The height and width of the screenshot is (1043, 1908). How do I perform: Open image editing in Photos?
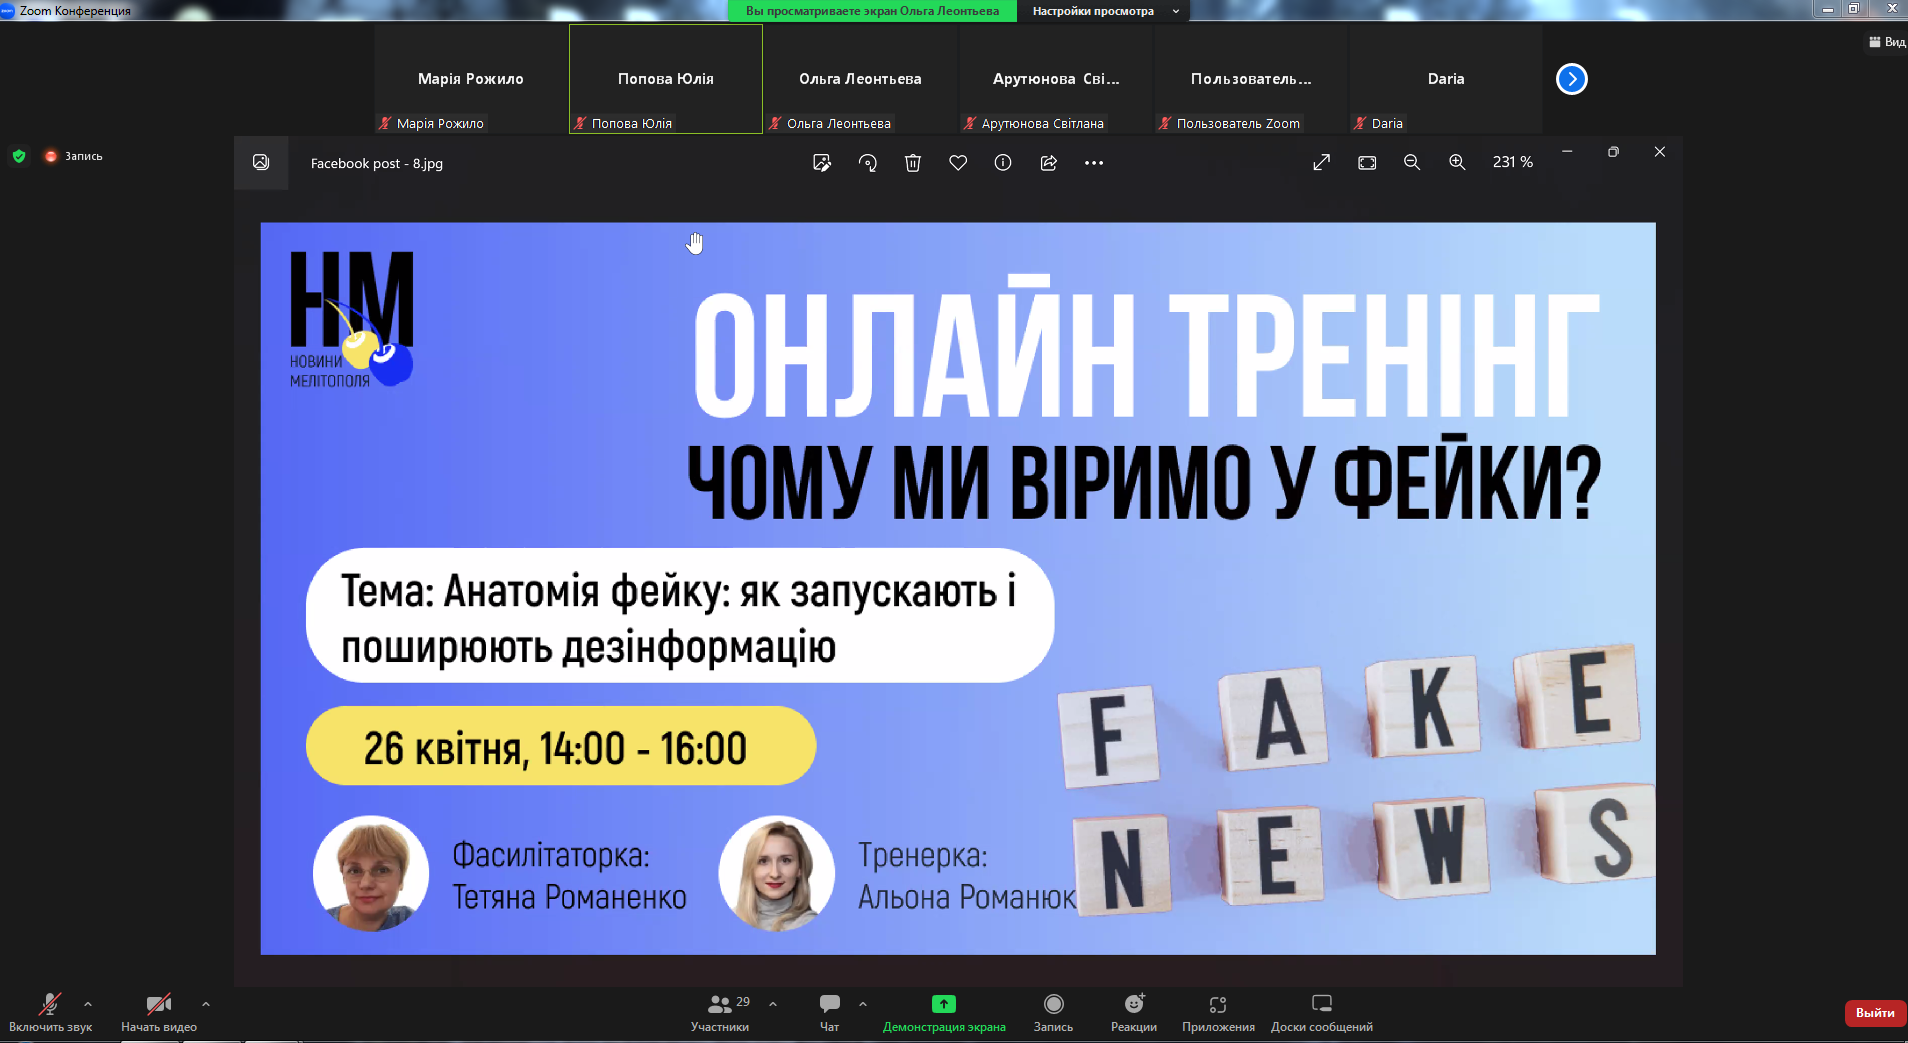point(822,163)
